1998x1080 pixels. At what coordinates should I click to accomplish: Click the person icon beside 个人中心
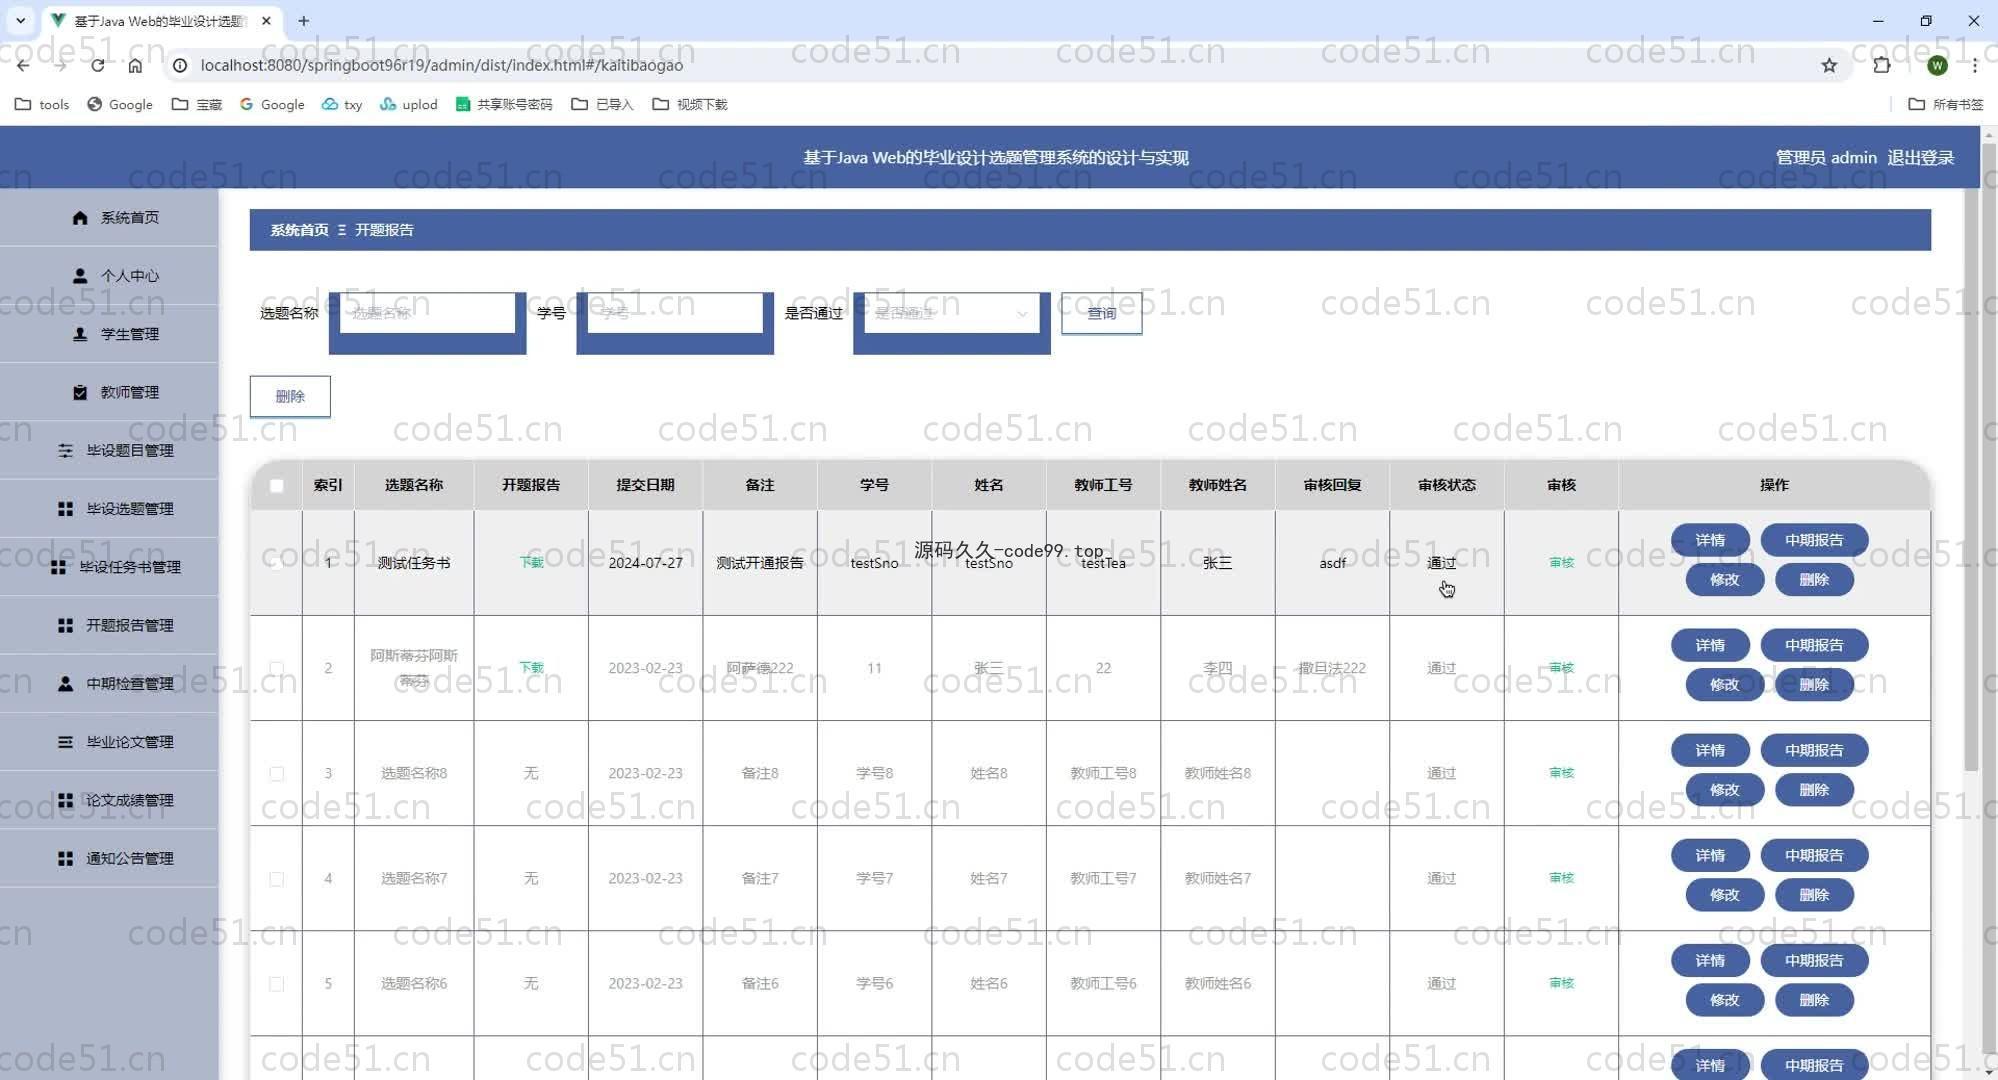80,275
